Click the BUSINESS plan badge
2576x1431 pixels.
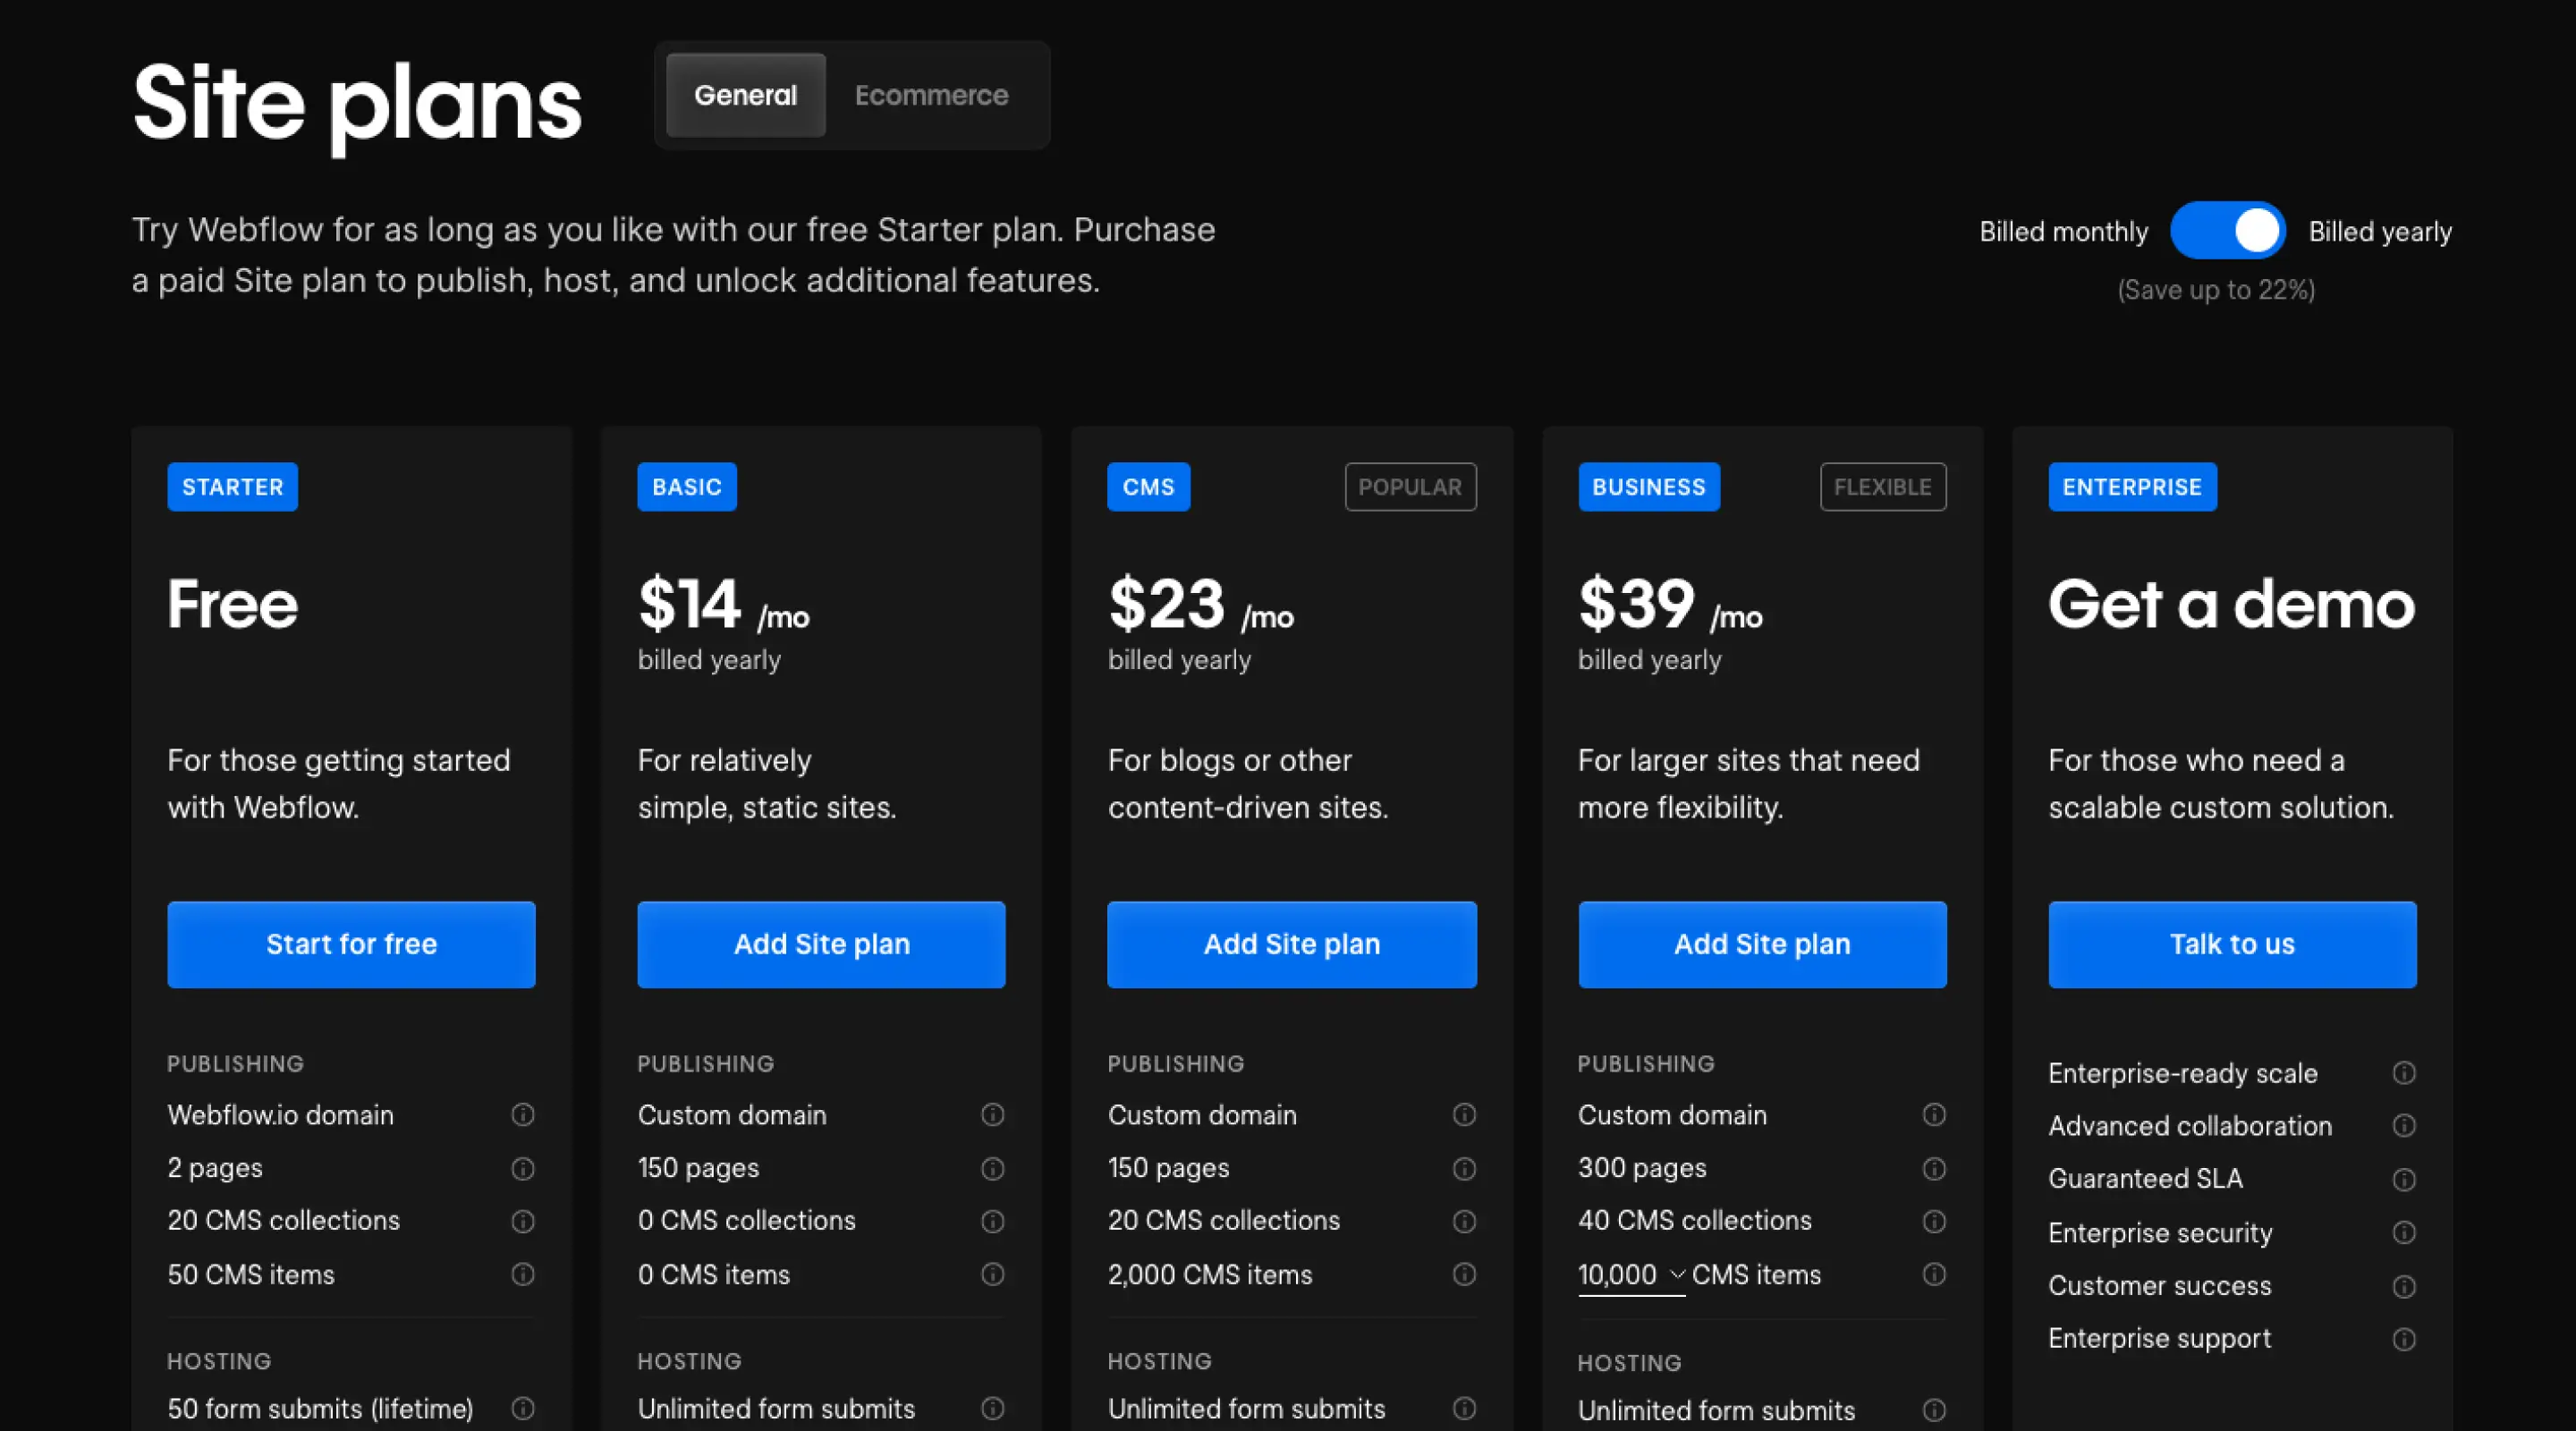pyautogui.click(x=1649, y=487)
